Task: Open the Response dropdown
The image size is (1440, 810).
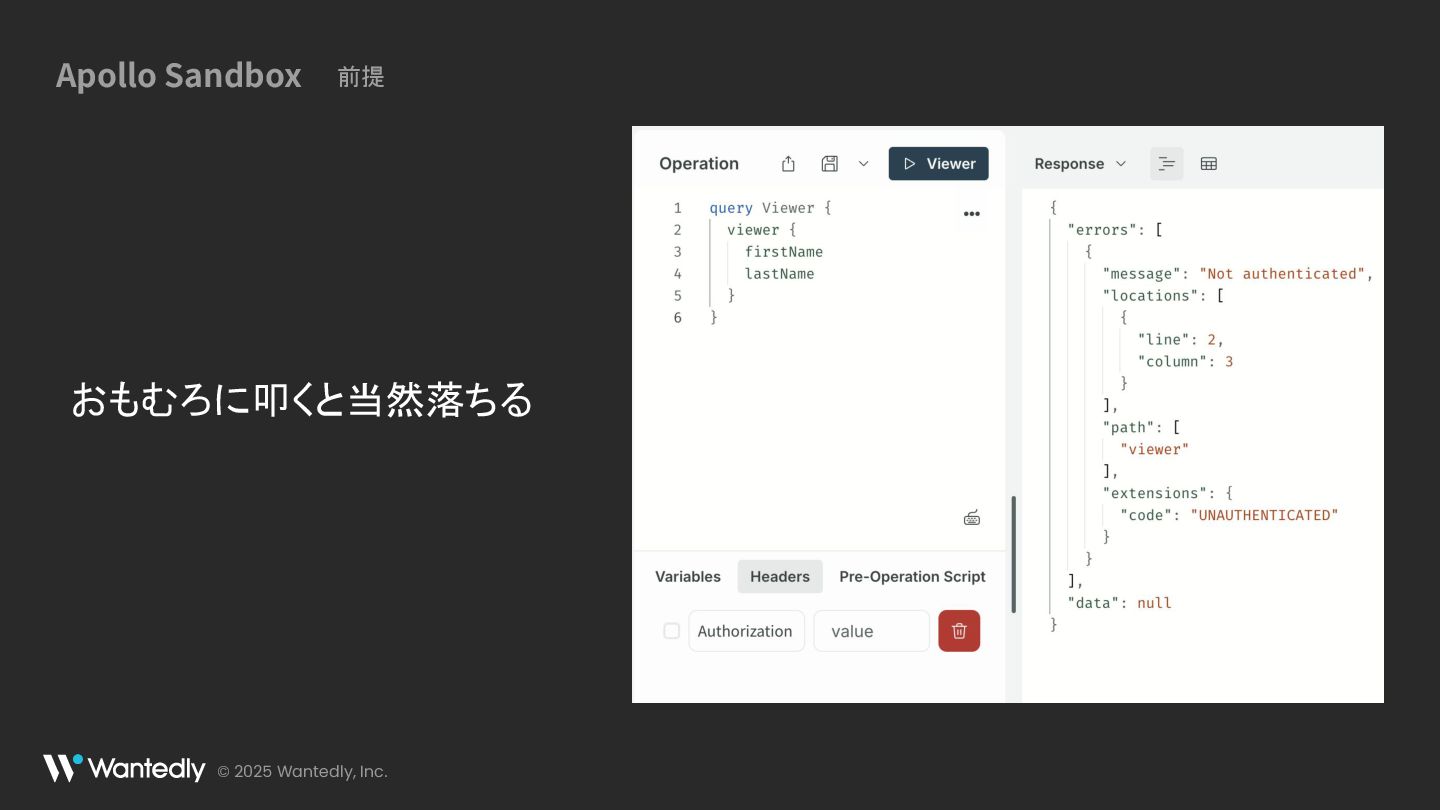Action: click(1080, 164)
